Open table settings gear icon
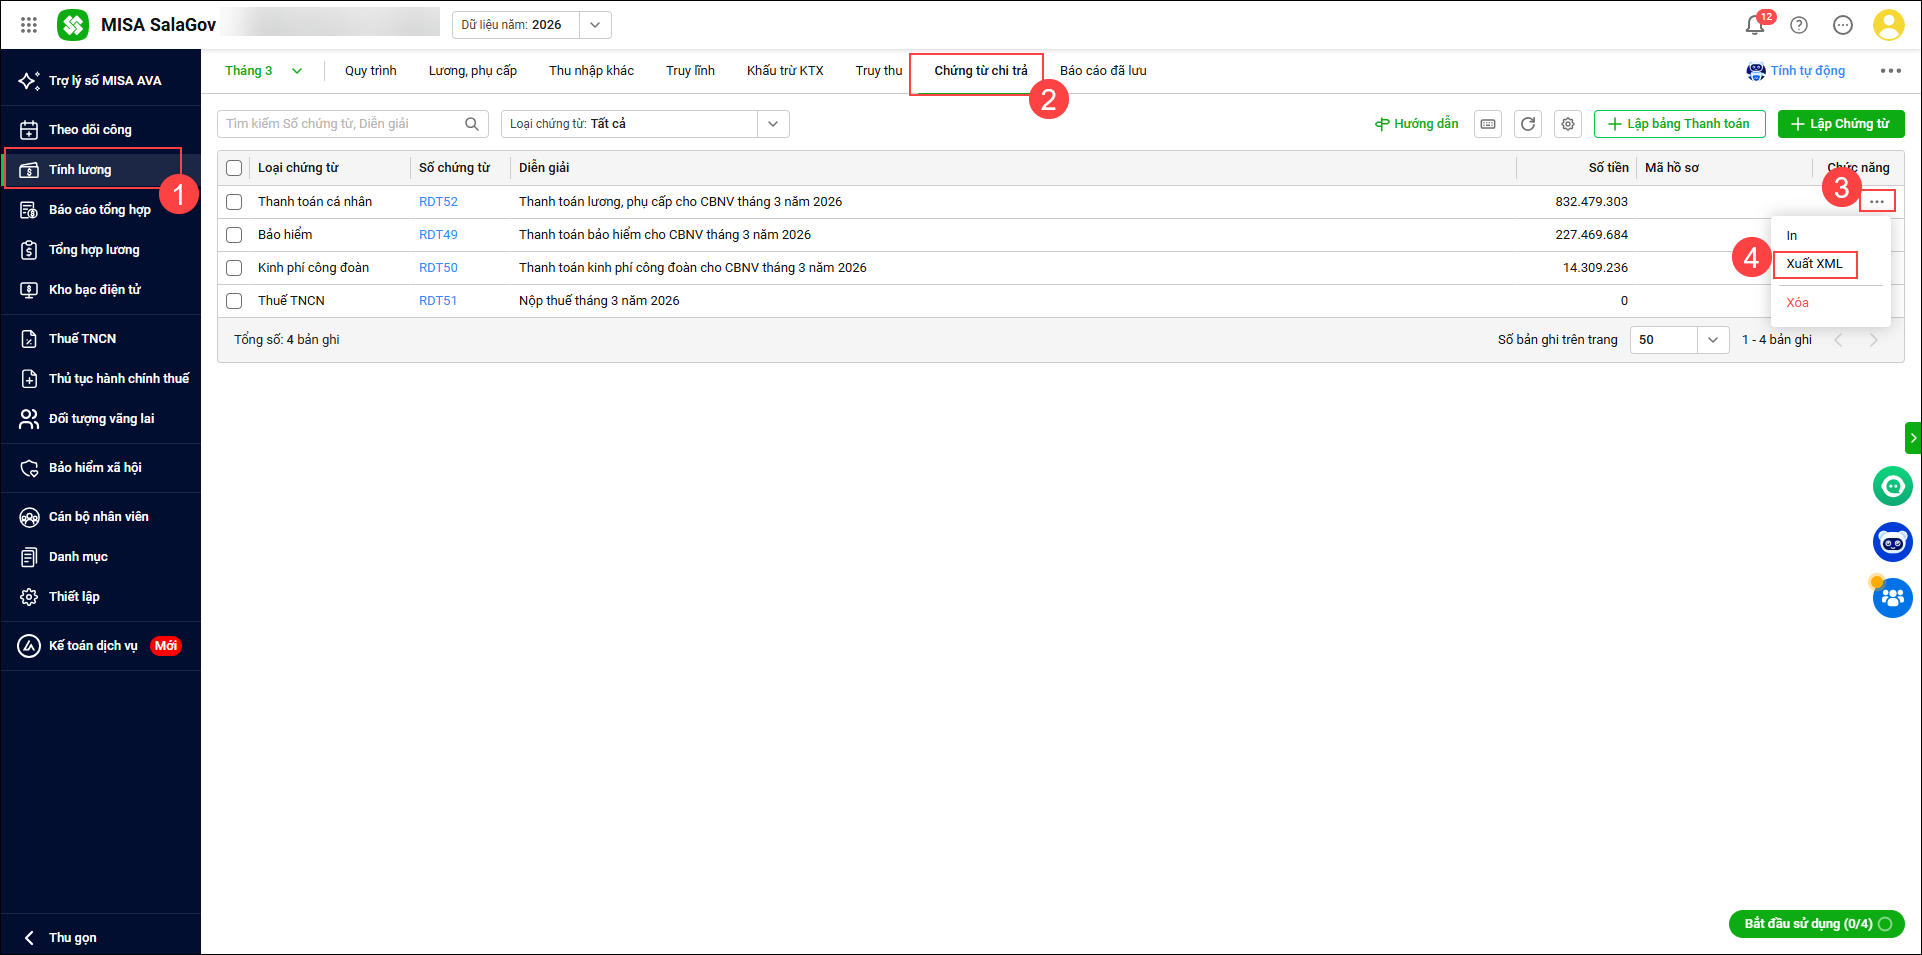Image resolution: width=1922 pixels, height=955 pixels. coord(1568,124)
